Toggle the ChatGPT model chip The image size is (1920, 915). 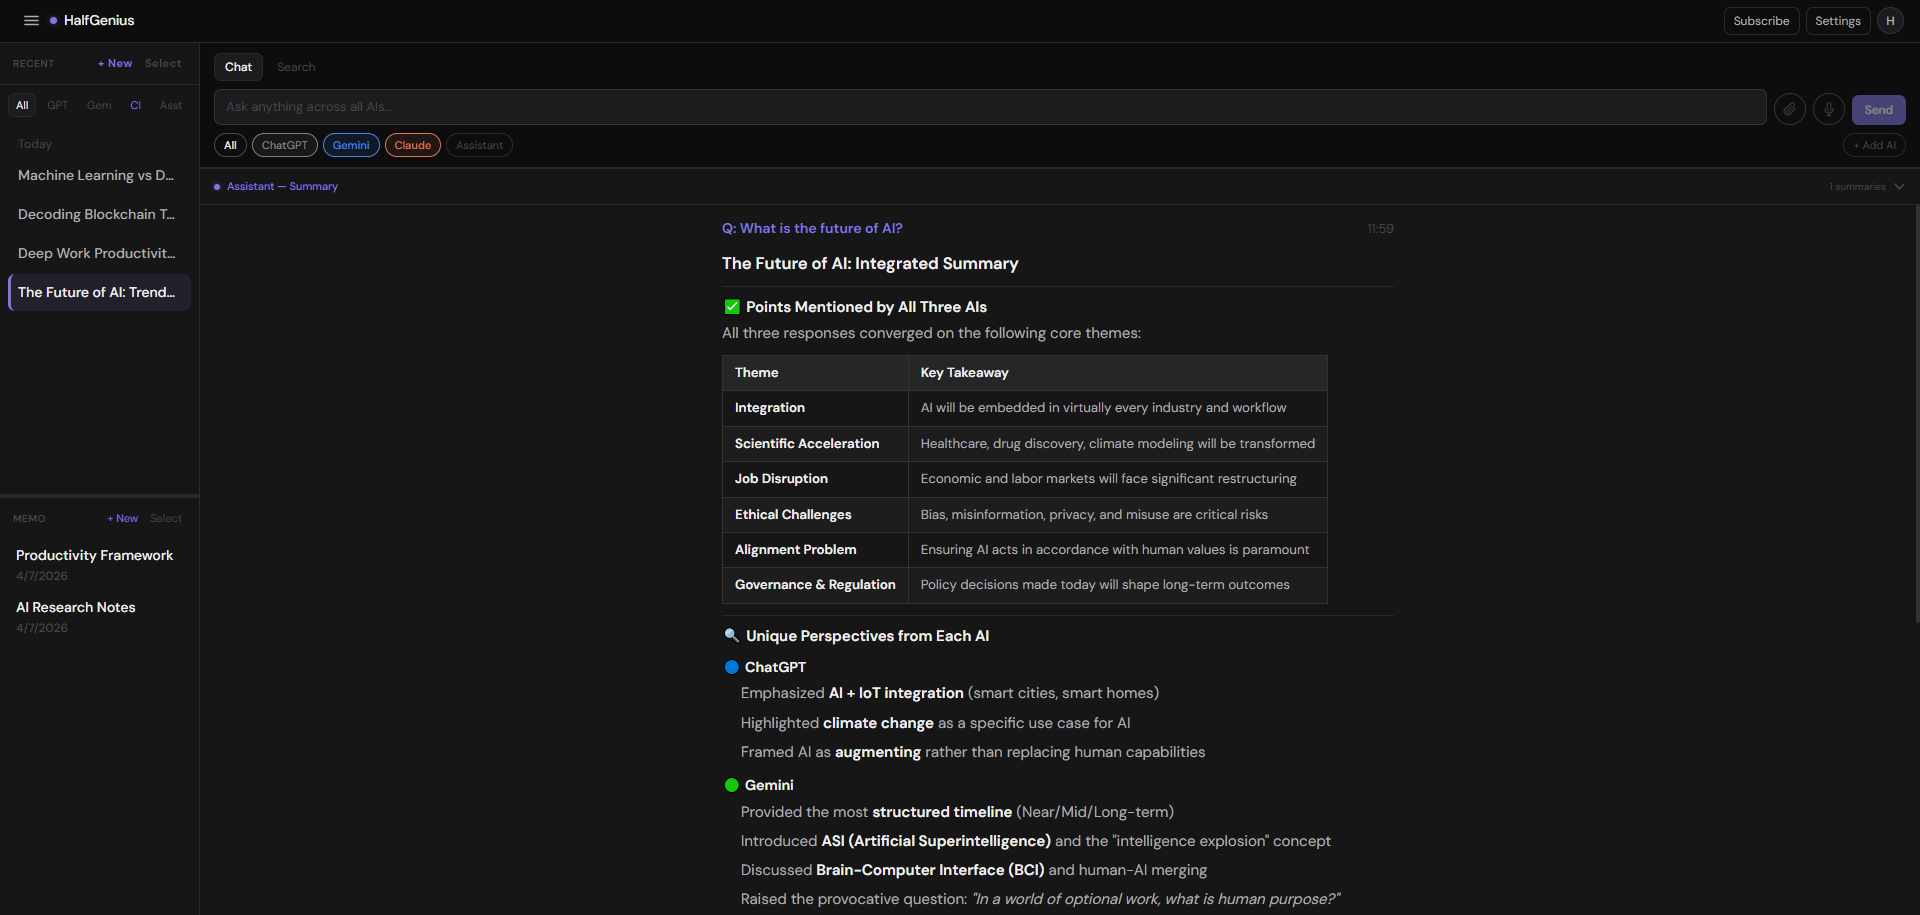tap(285, 145)
